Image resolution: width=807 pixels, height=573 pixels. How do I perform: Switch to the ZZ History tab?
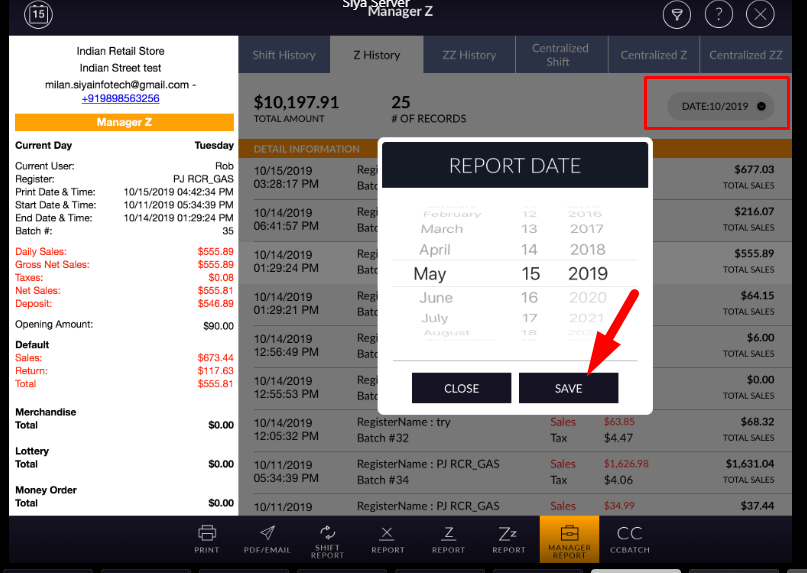click(x=469, y=55)
